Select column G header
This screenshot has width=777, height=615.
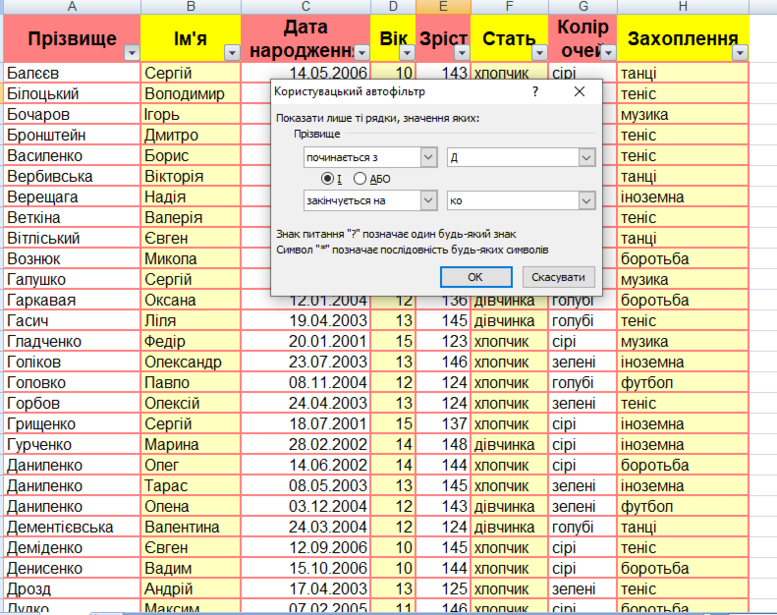coord(583,6)
